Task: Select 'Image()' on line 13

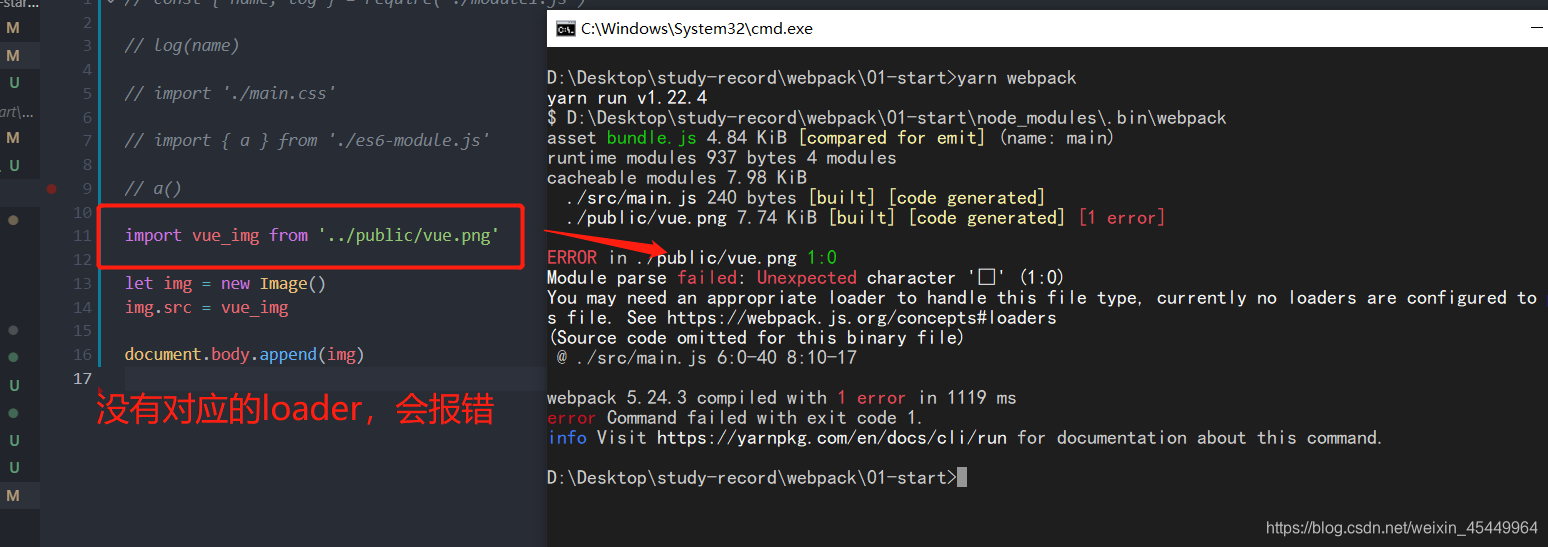Action: pyautogui.click(x=293, y=283)
